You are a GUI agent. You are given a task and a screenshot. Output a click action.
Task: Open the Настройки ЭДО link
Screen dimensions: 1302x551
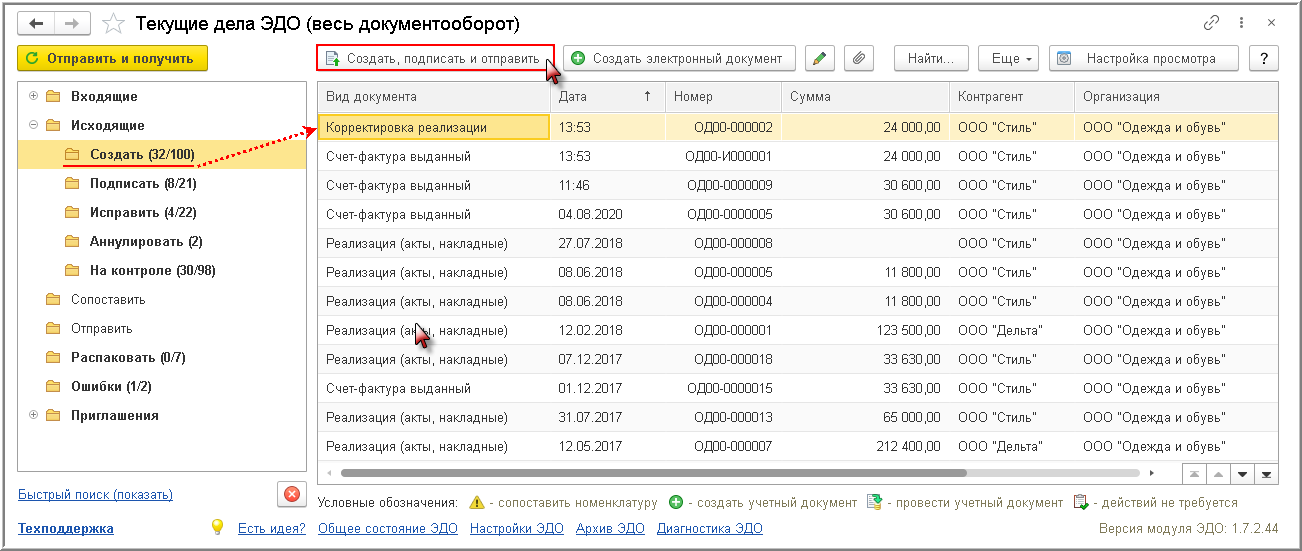pyautogui.click(x=516, y=529)
